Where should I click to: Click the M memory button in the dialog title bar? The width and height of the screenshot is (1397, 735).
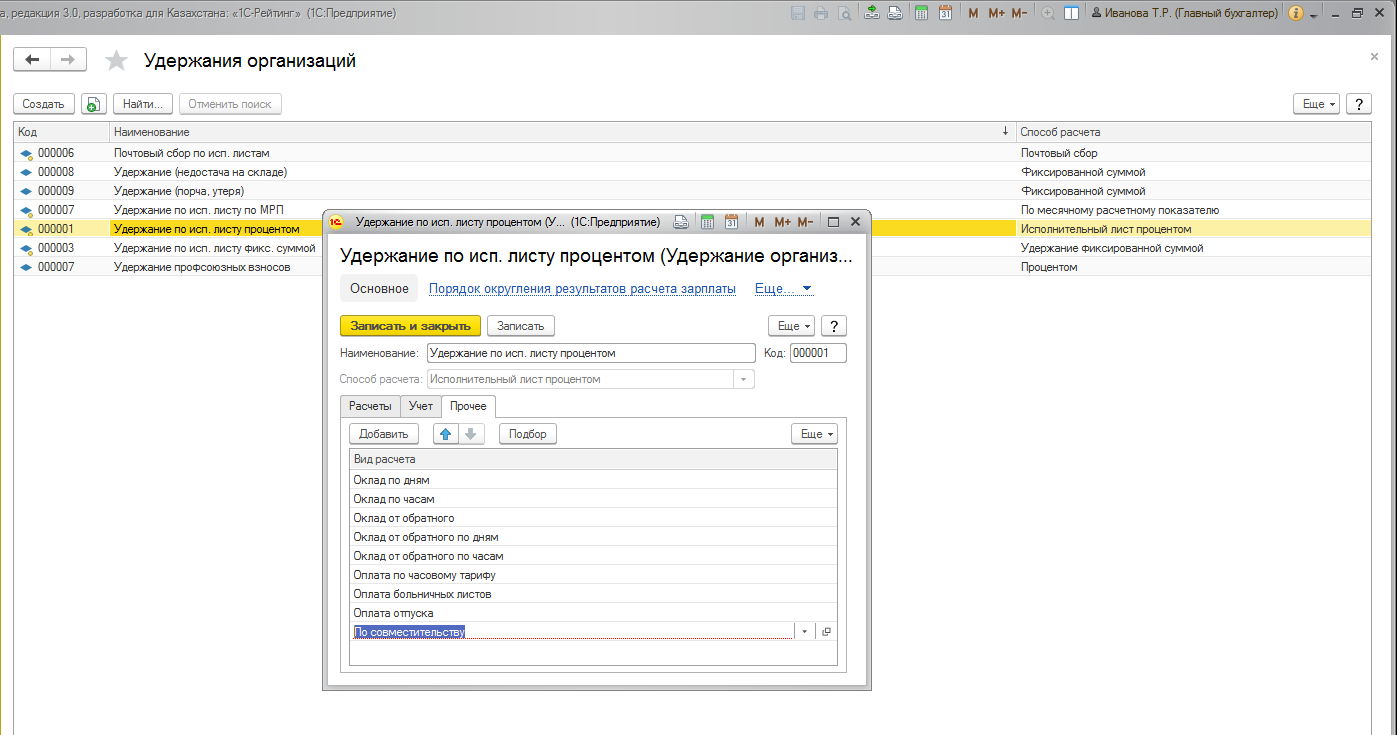point(759,221)
